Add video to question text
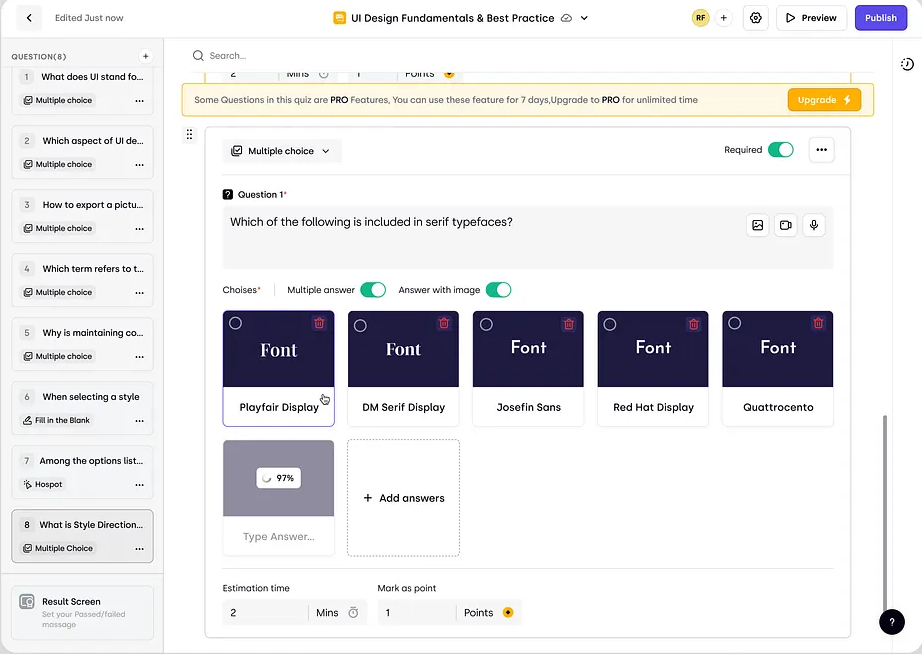922x654 pixels. click(786, 225)
